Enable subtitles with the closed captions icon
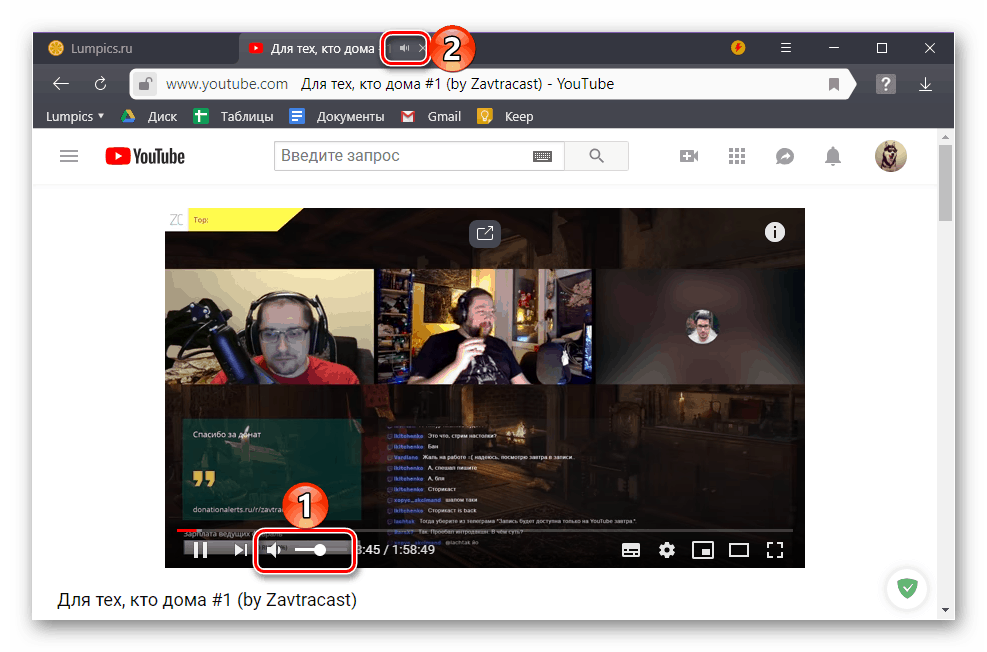This screenshot has width=987, height=652. (x=631, y=549)
